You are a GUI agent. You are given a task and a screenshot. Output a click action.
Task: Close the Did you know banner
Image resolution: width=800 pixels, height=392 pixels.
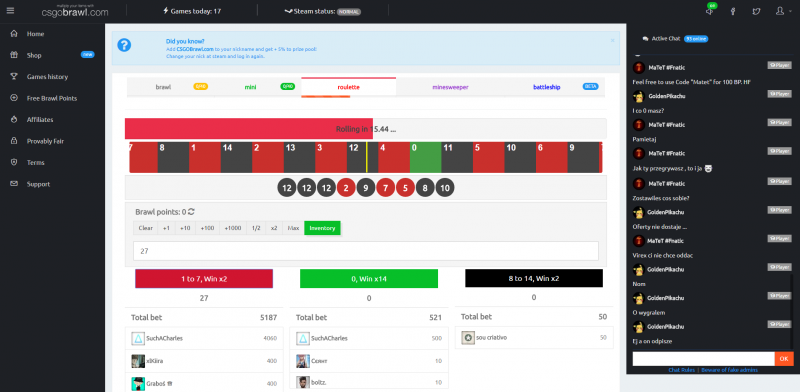[612, 40]
